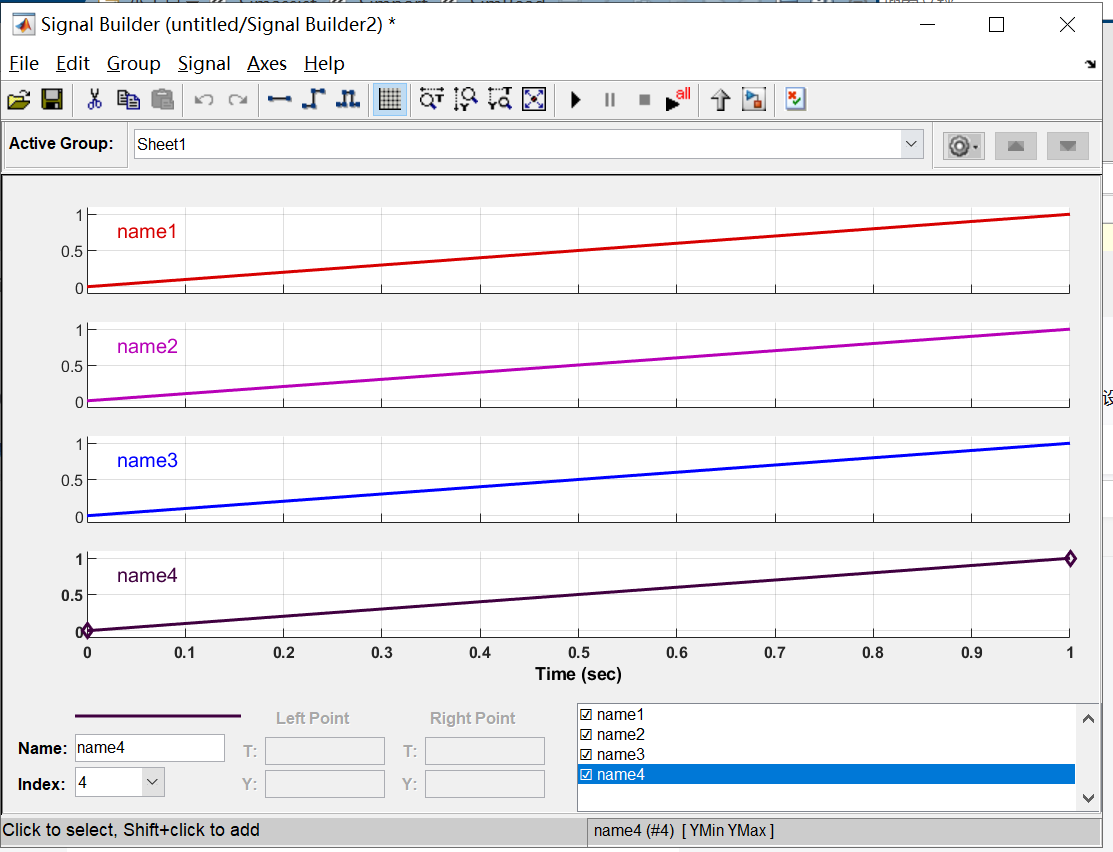1113x852 pixels.
Task: Zoom out to fit view
Action: [534, 99]
